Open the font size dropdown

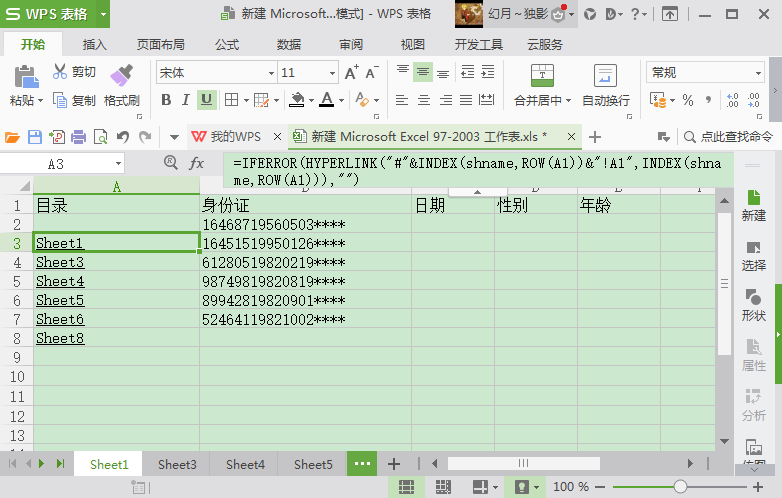[332, 73]
